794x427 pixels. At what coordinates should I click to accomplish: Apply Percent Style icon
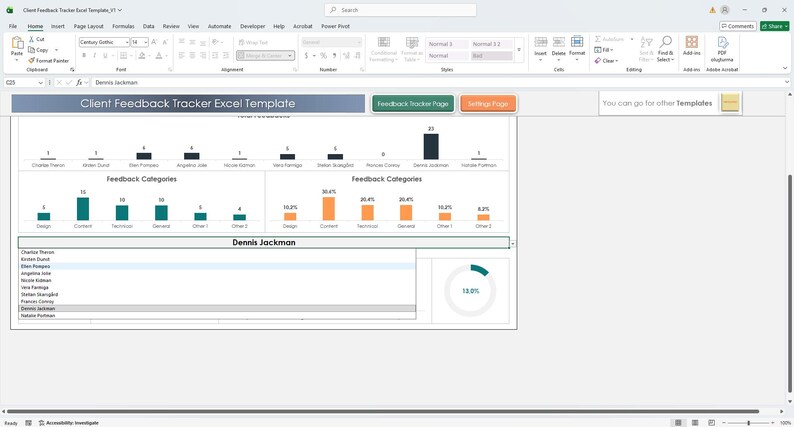point(324,55)
